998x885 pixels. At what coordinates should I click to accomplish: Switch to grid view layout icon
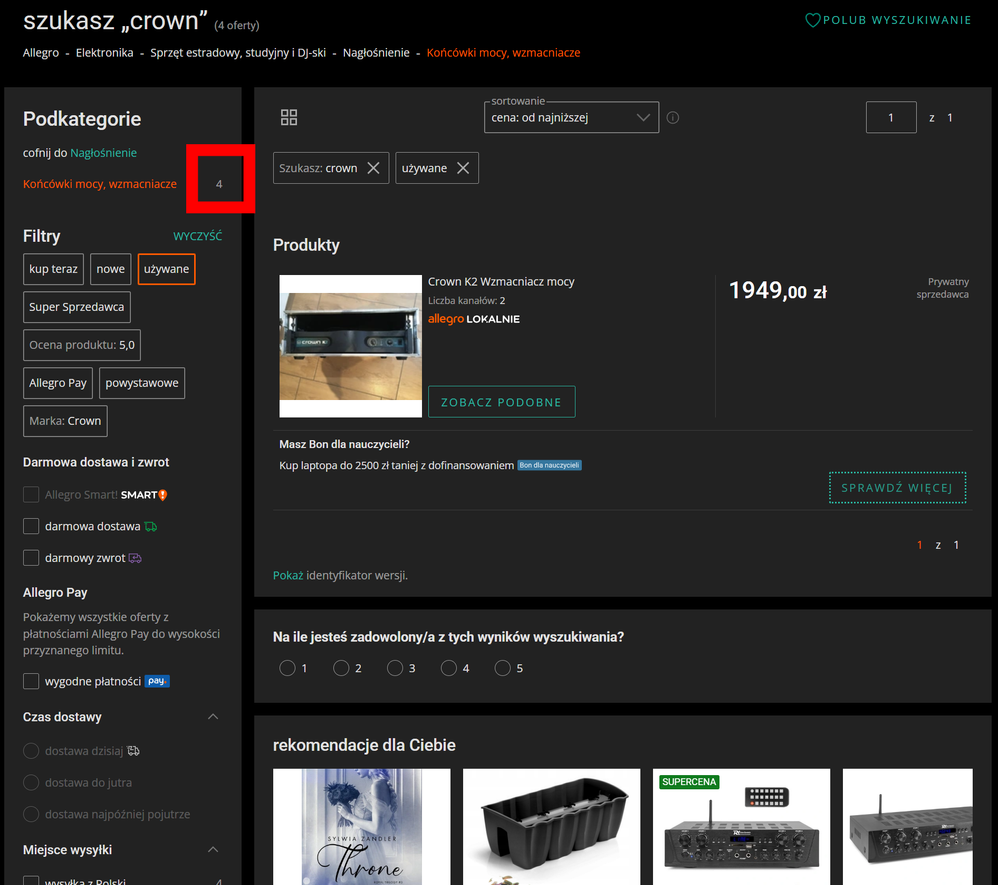coord(289,117)
